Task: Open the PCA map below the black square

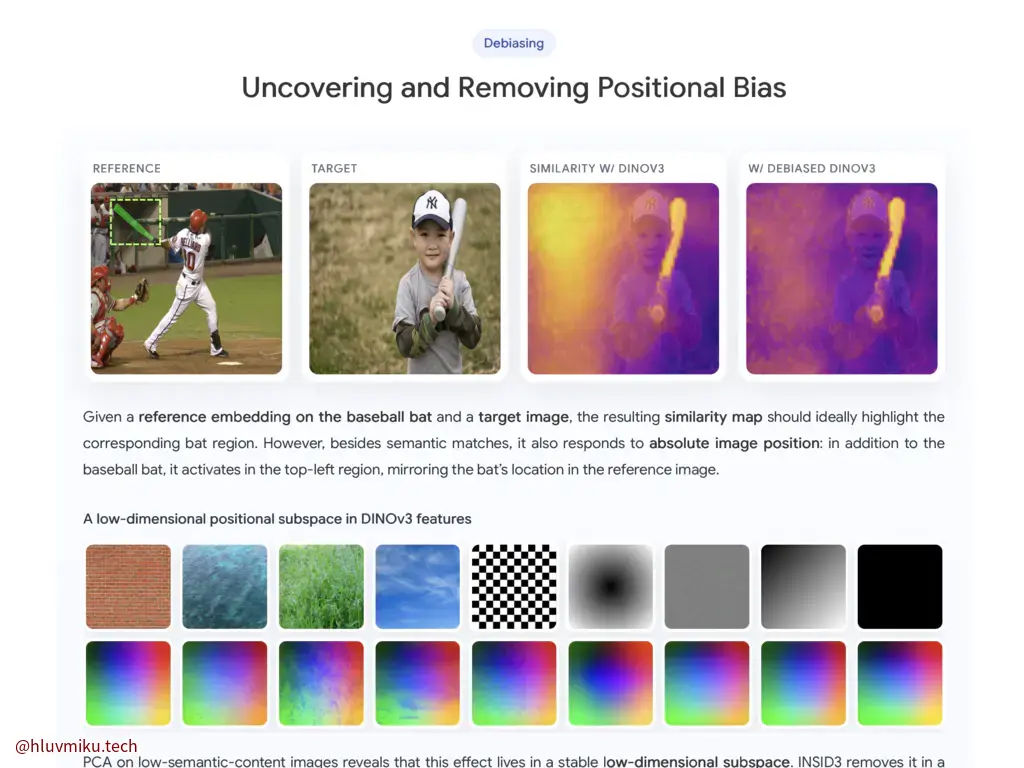Action: (x=900, y=683)
